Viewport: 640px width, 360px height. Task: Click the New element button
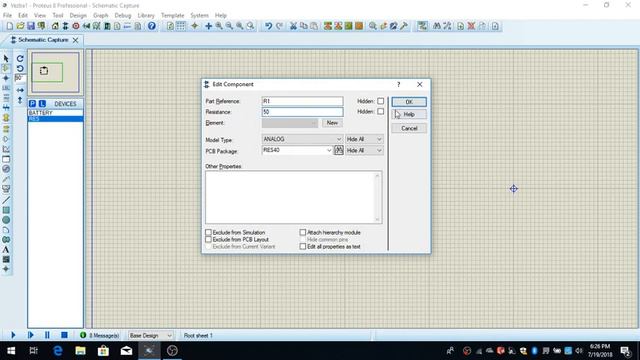(332, 123)
